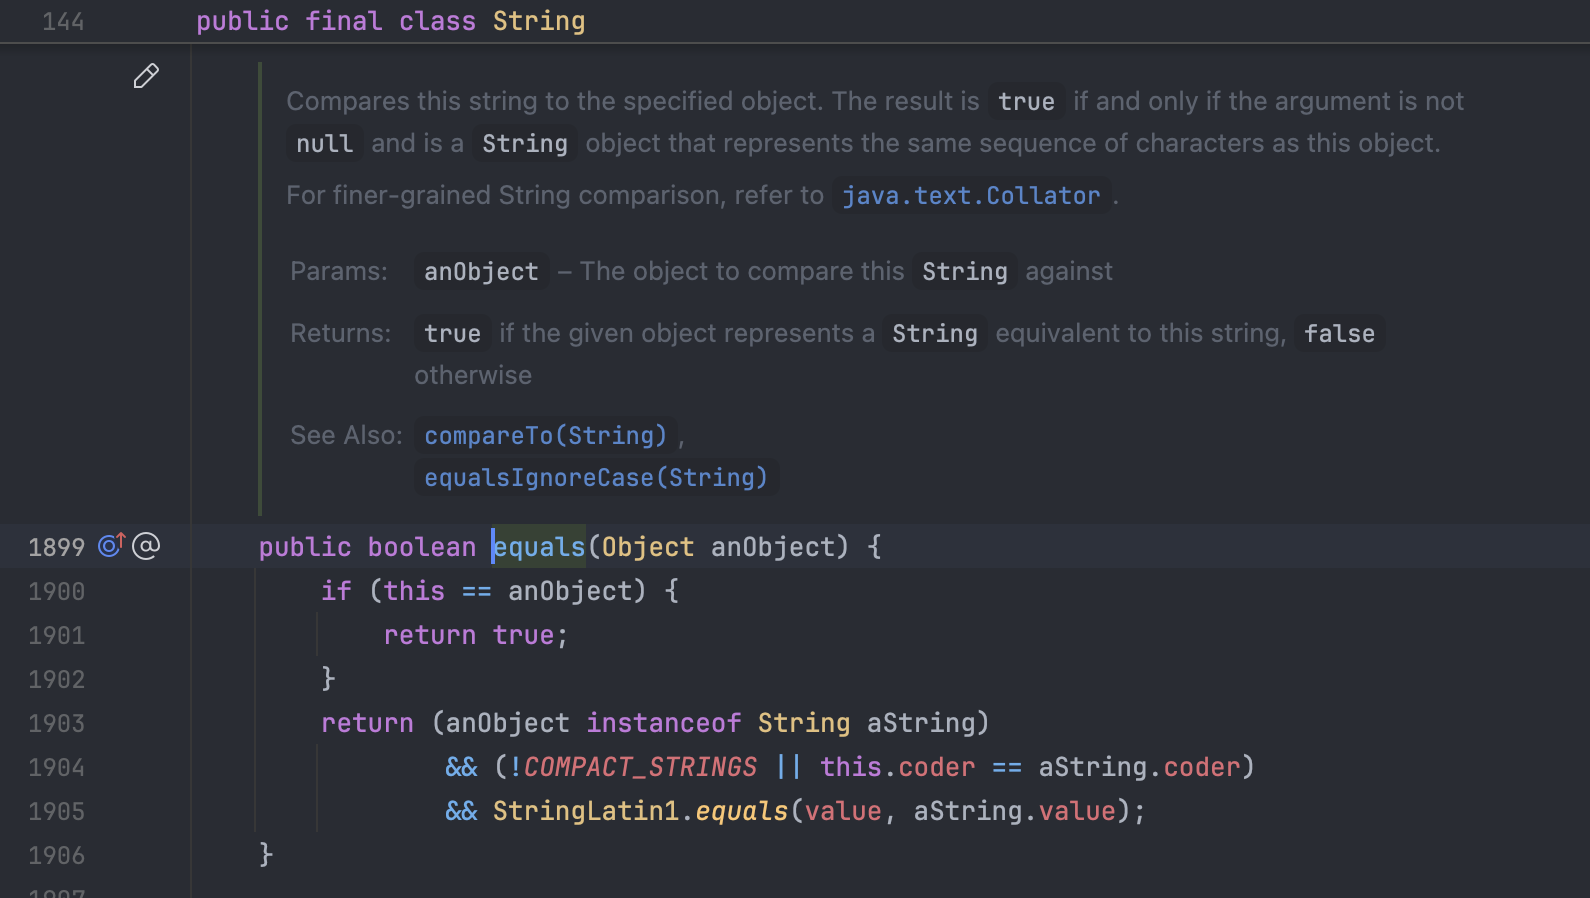Follow the compareTo(String) link
Screen dimensions: 1590x898
pyautogui.click(x=545, y=436)
